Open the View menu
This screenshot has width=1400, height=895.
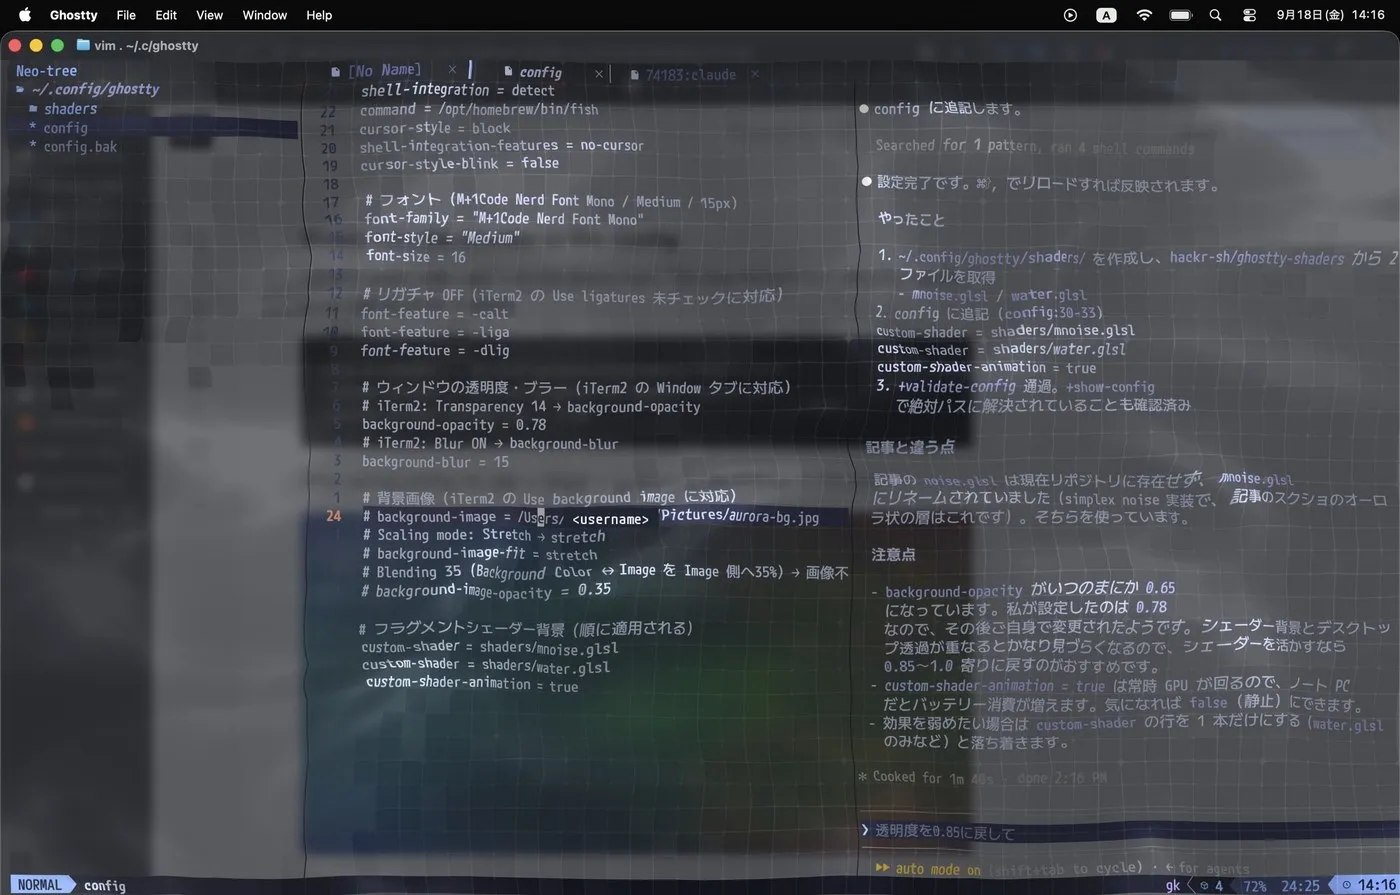[210, 15]
